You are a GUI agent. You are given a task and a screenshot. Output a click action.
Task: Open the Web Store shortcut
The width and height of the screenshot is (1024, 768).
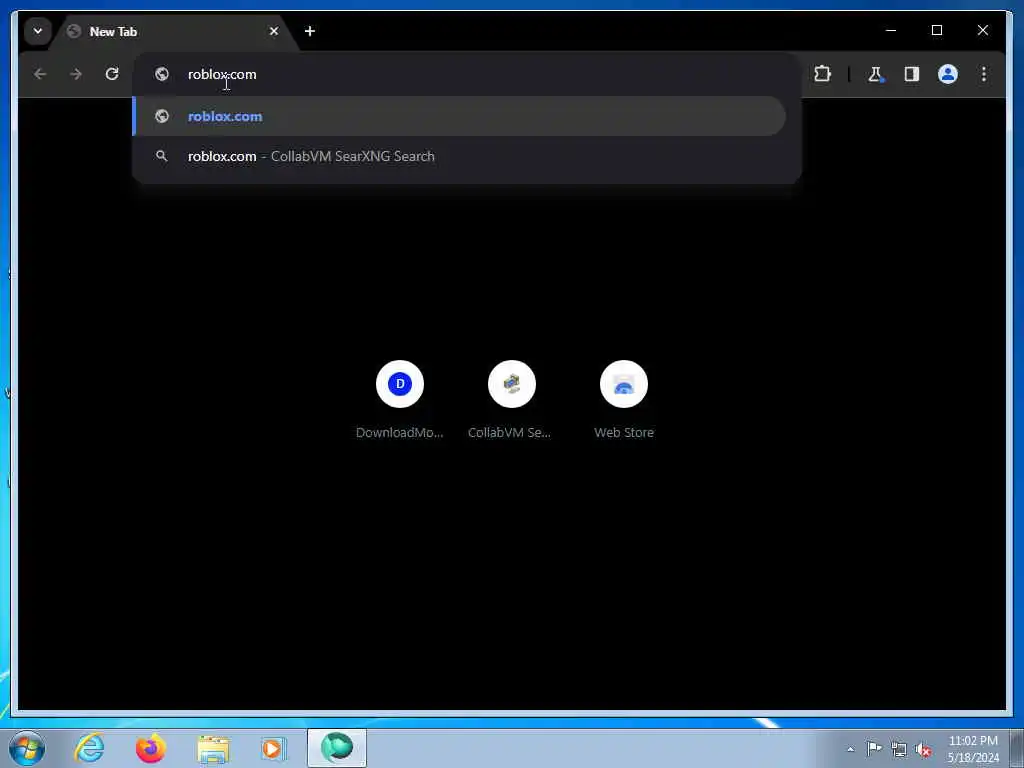coord(624,400)
